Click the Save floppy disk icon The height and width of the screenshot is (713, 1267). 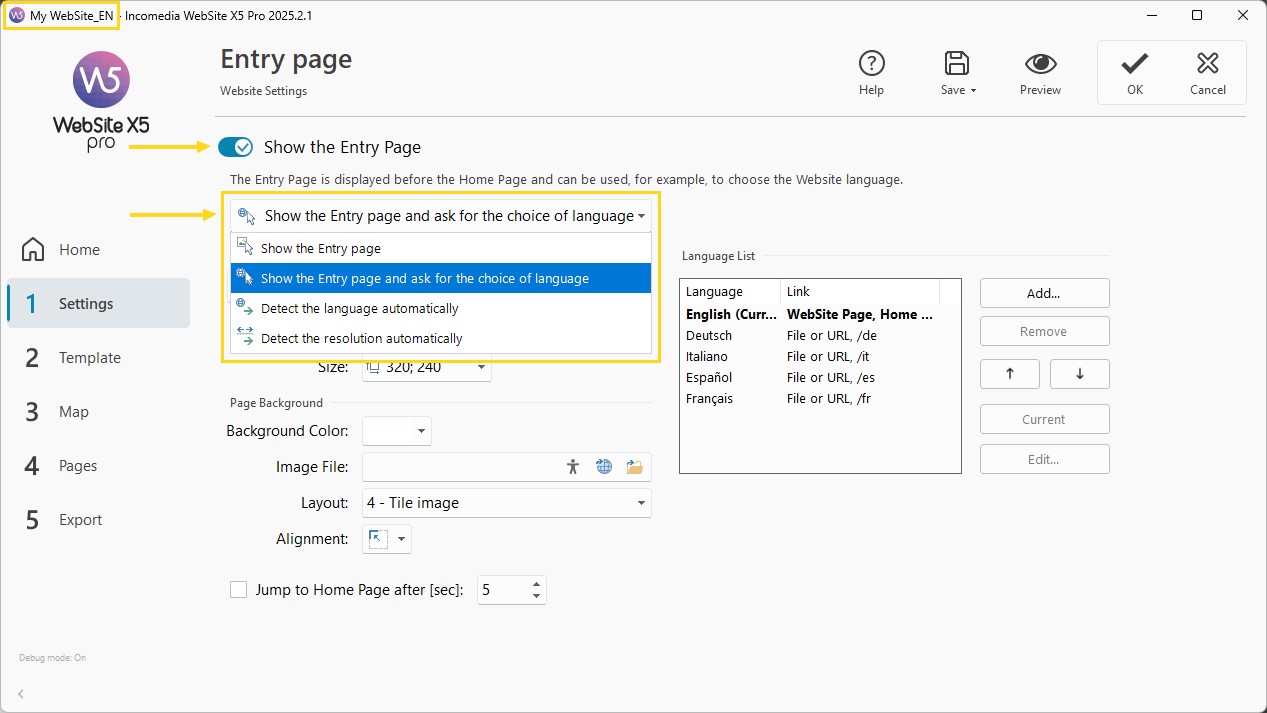956,64
